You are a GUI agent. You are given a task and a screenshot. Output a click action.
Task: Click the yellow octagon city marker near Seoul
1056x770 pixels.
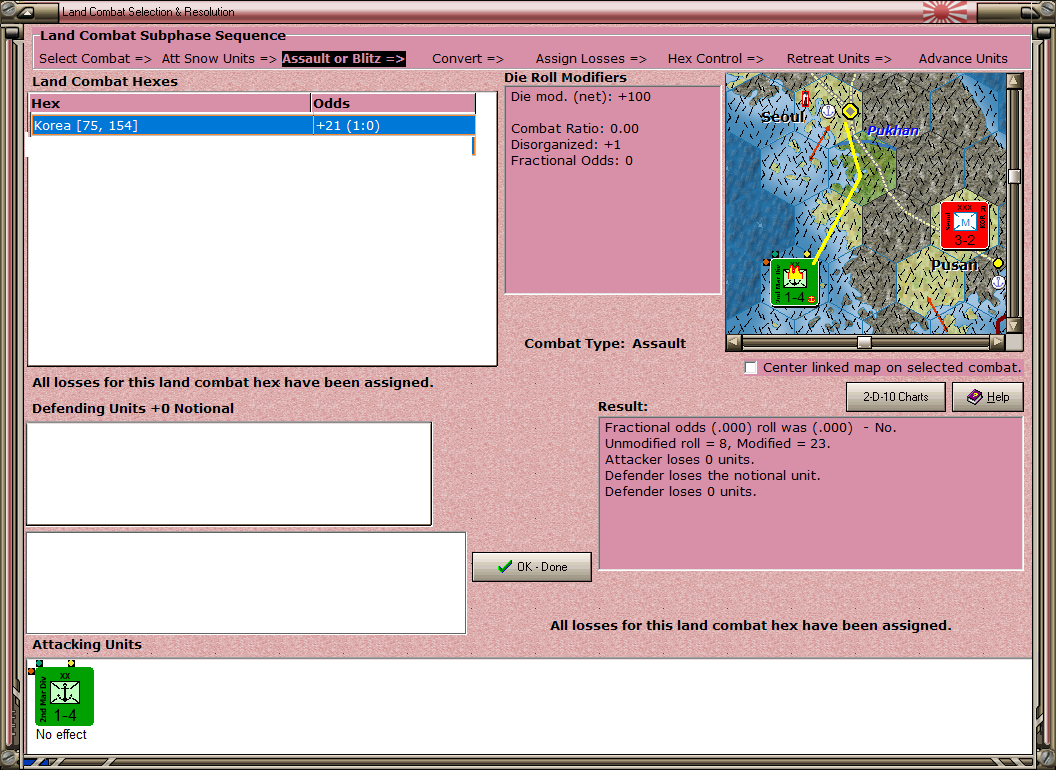click(x=850, y=111)
